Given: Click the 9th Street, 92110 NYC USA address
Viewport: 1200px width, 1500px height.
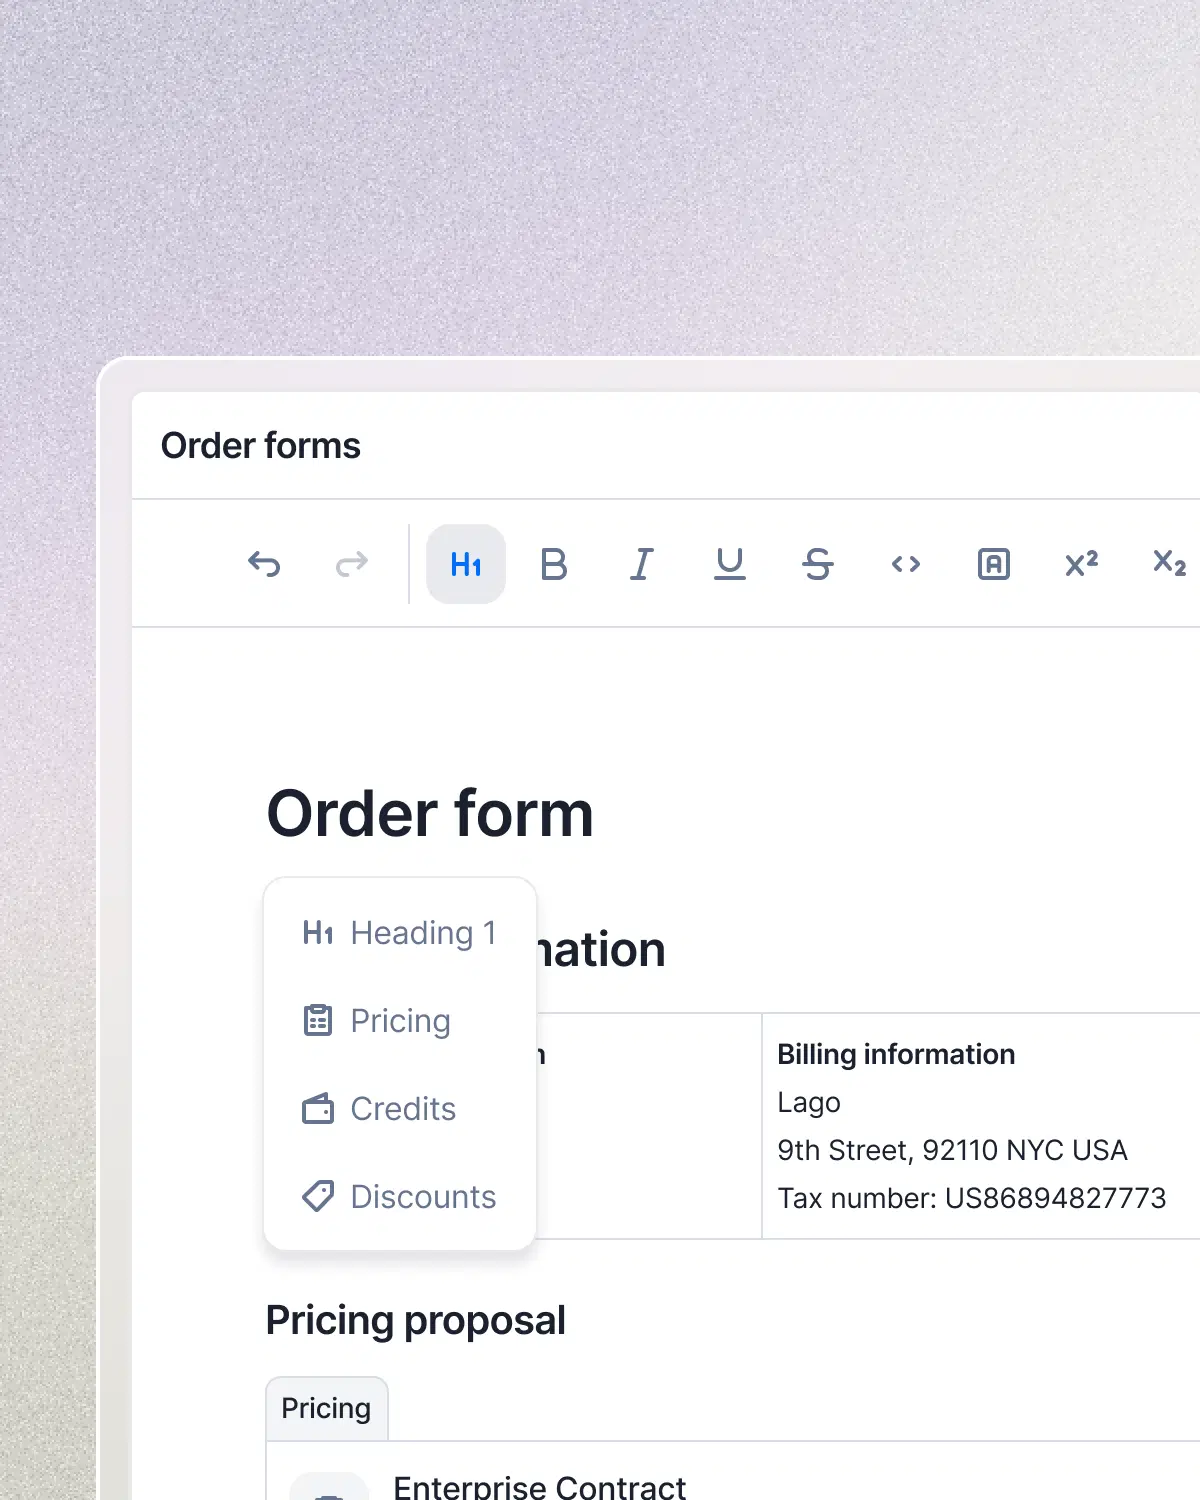Looking at the screenshot, I should pyautogui.click(x=952, y=1150).
